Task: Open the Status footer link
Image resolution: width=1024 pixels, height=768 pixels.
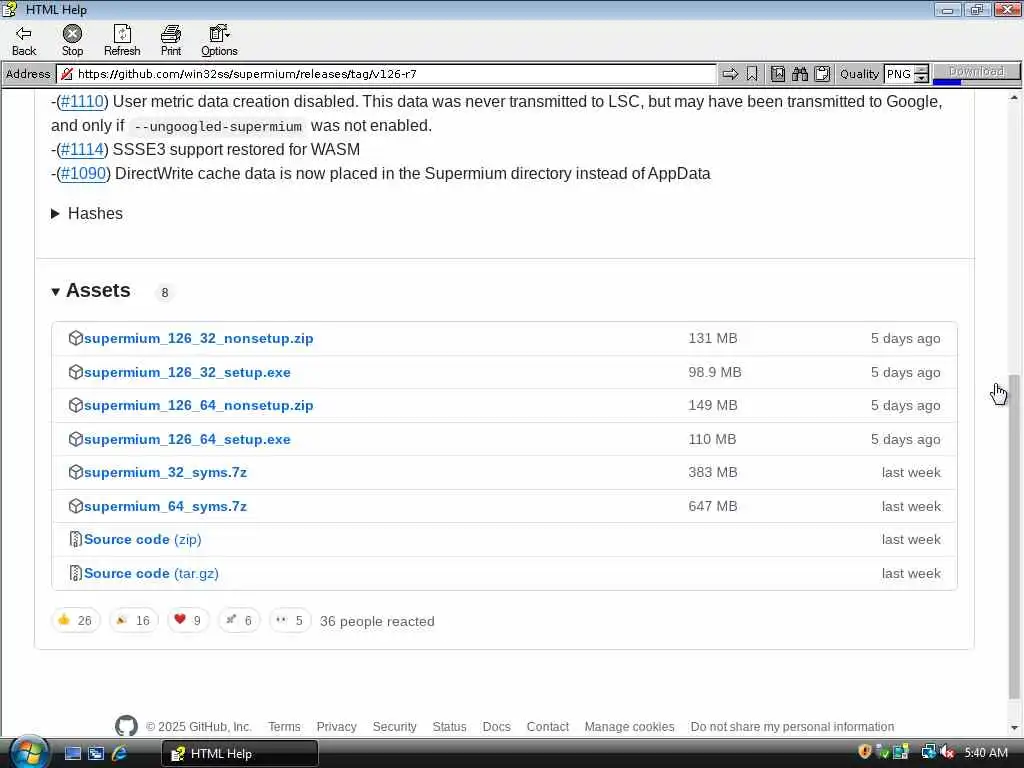Action: pyautogui.click(x=449, y=727)
